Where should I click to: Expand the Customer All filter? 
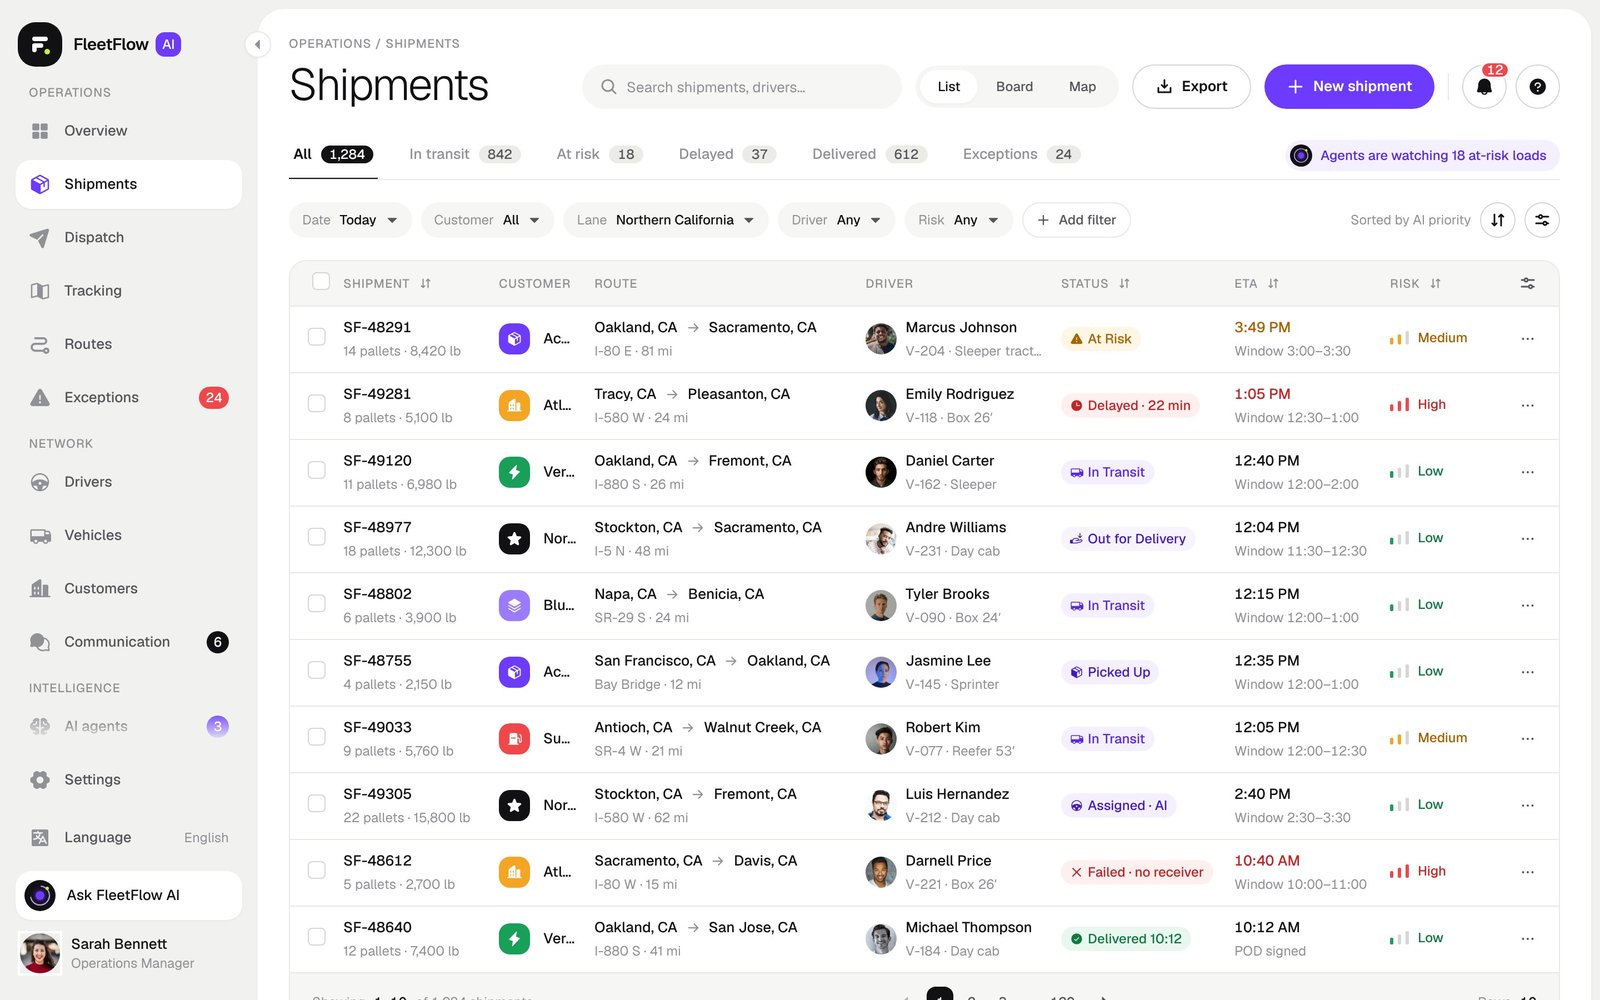pyautogui.click(x=487, y=220)
